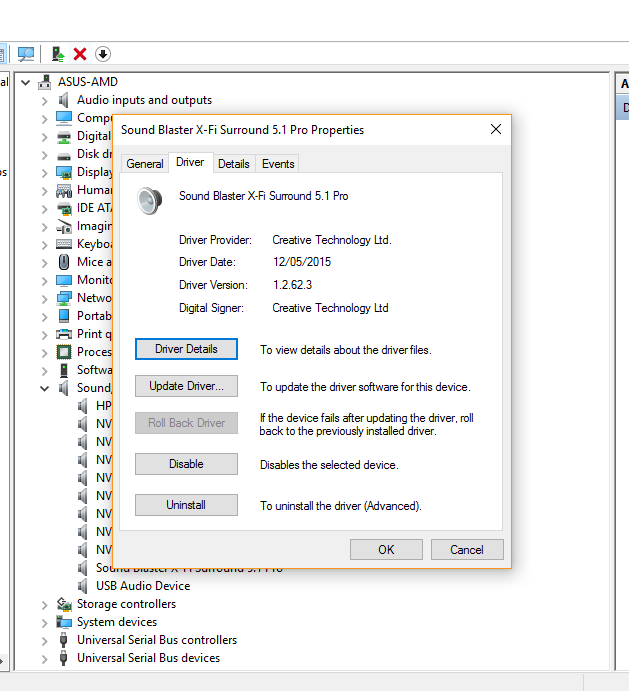
Task: Dismiss the dialog with Cancel
Action: [x=467, y=550]
